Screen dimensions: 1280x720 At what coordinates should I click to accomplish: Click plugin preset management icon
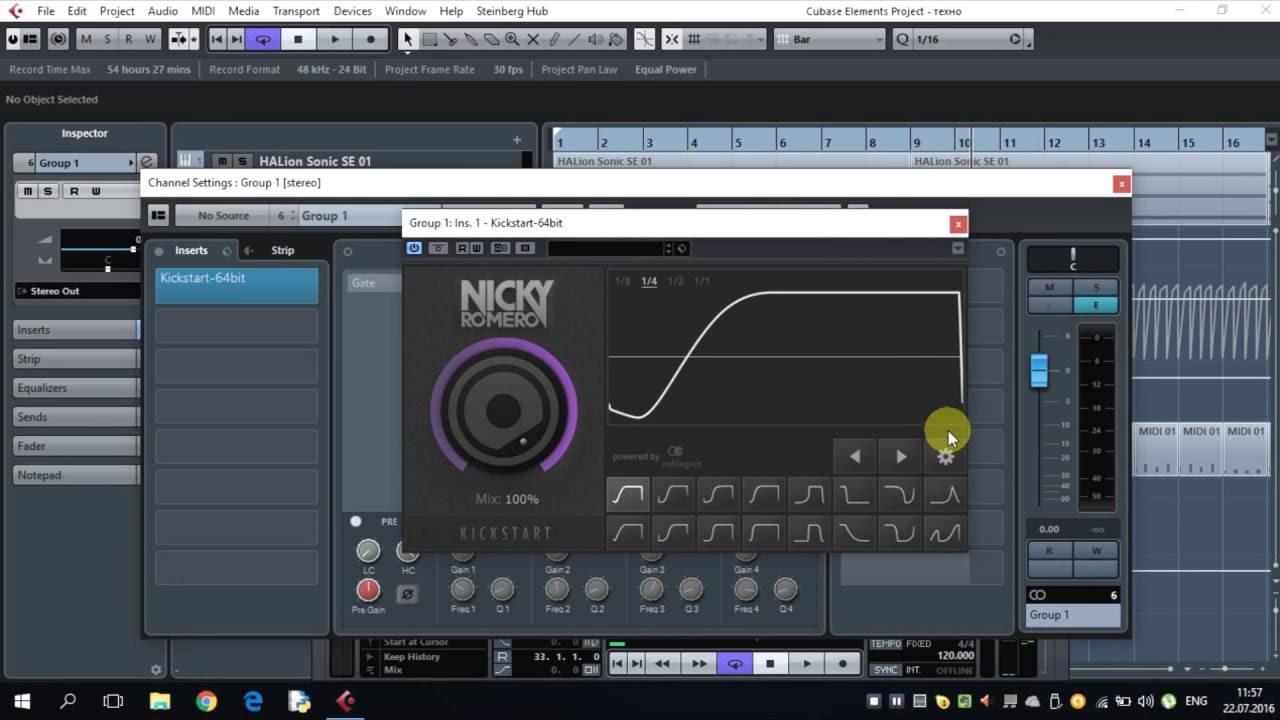click(682, 248)
